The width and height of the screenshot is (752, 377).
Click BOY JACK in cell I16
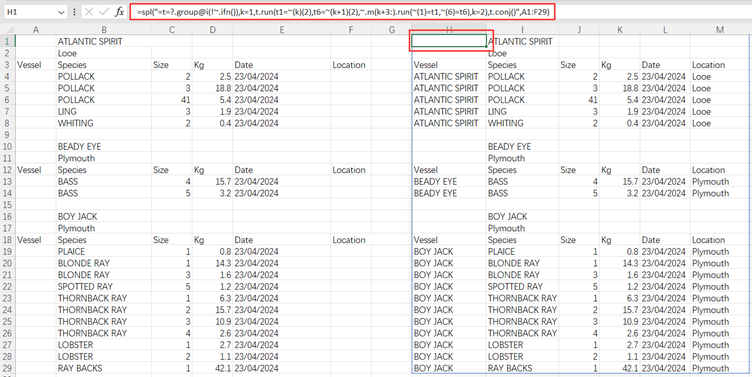coord(507,216)
